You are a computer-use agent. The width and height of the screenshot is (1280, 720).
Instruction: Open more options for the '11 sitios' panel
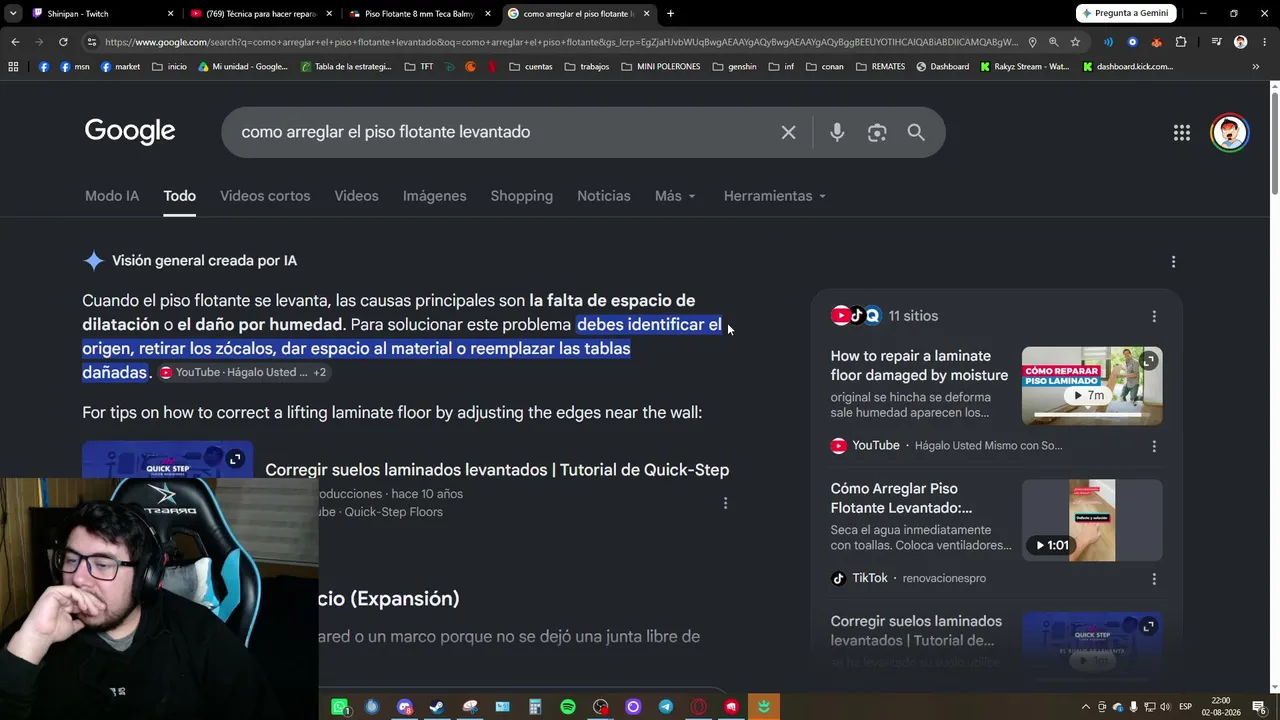pyautogui.click(x=1154, y=316)
